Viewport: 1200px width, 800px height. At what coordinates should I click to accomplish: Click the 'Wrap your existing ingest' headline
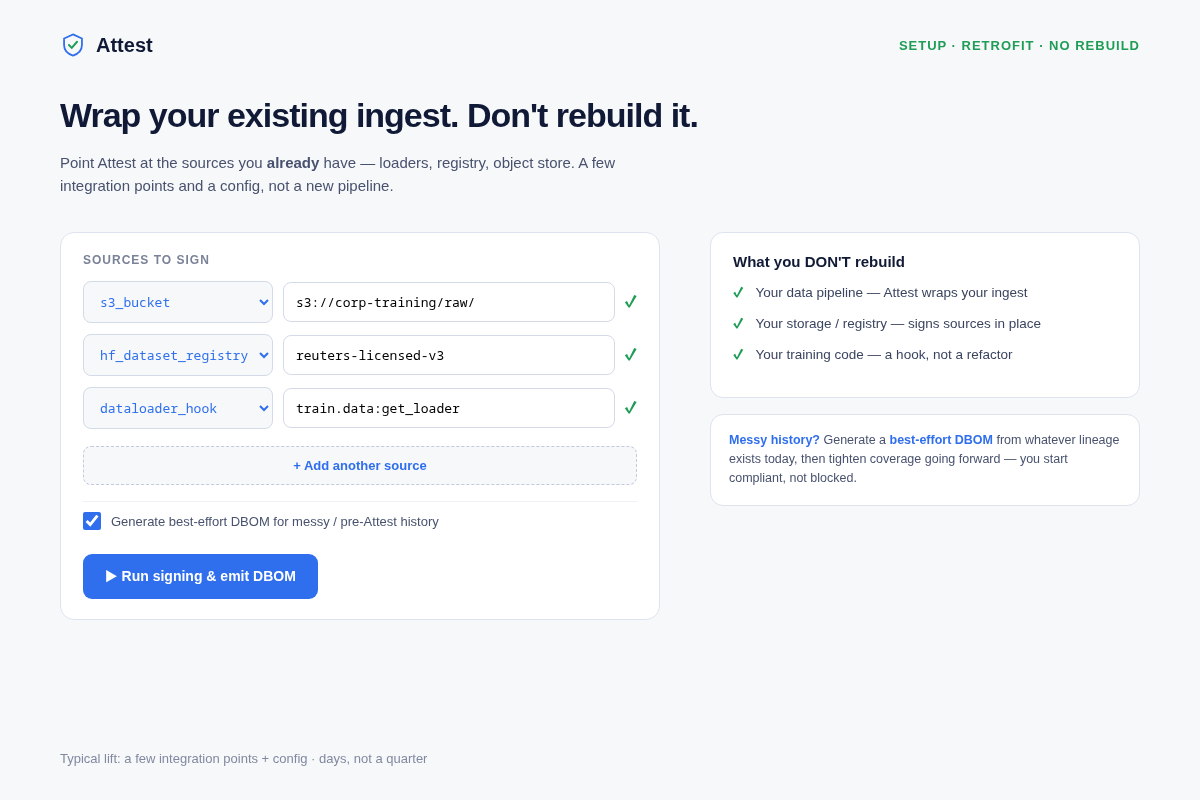tap(379, 116)
